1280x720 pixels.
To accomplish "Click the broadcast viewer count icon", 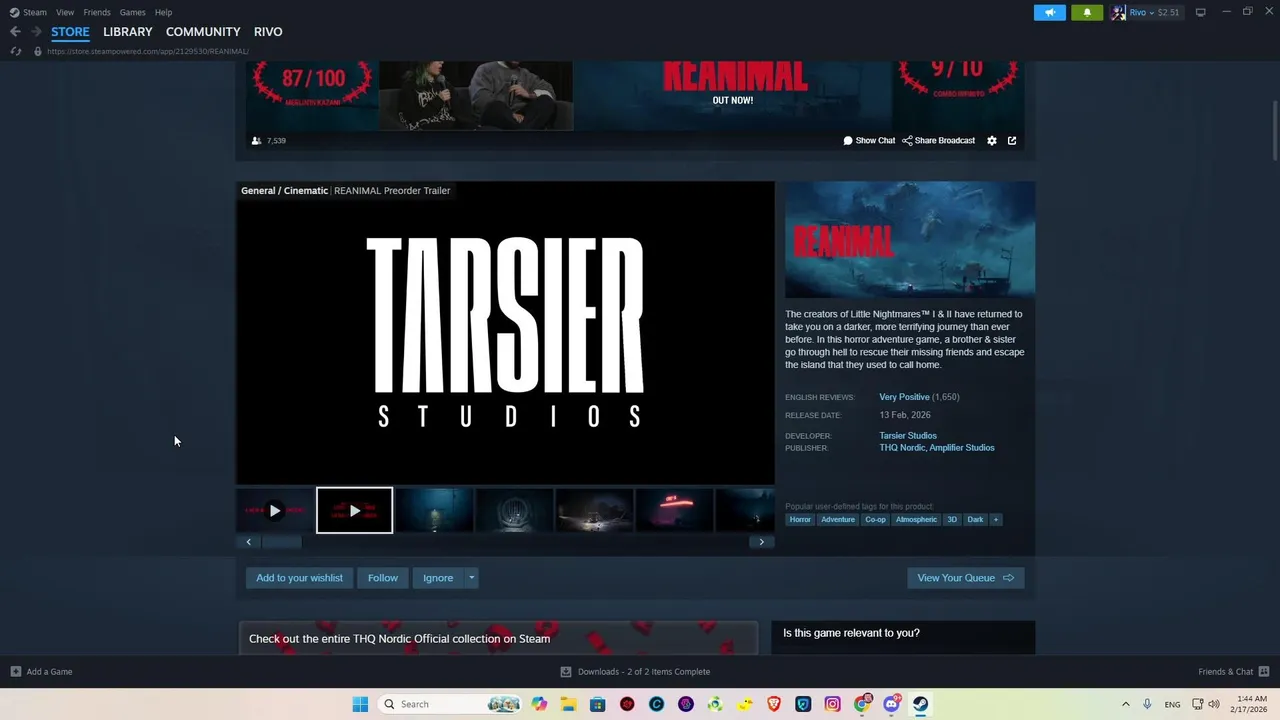I will (x=256, y=141).
